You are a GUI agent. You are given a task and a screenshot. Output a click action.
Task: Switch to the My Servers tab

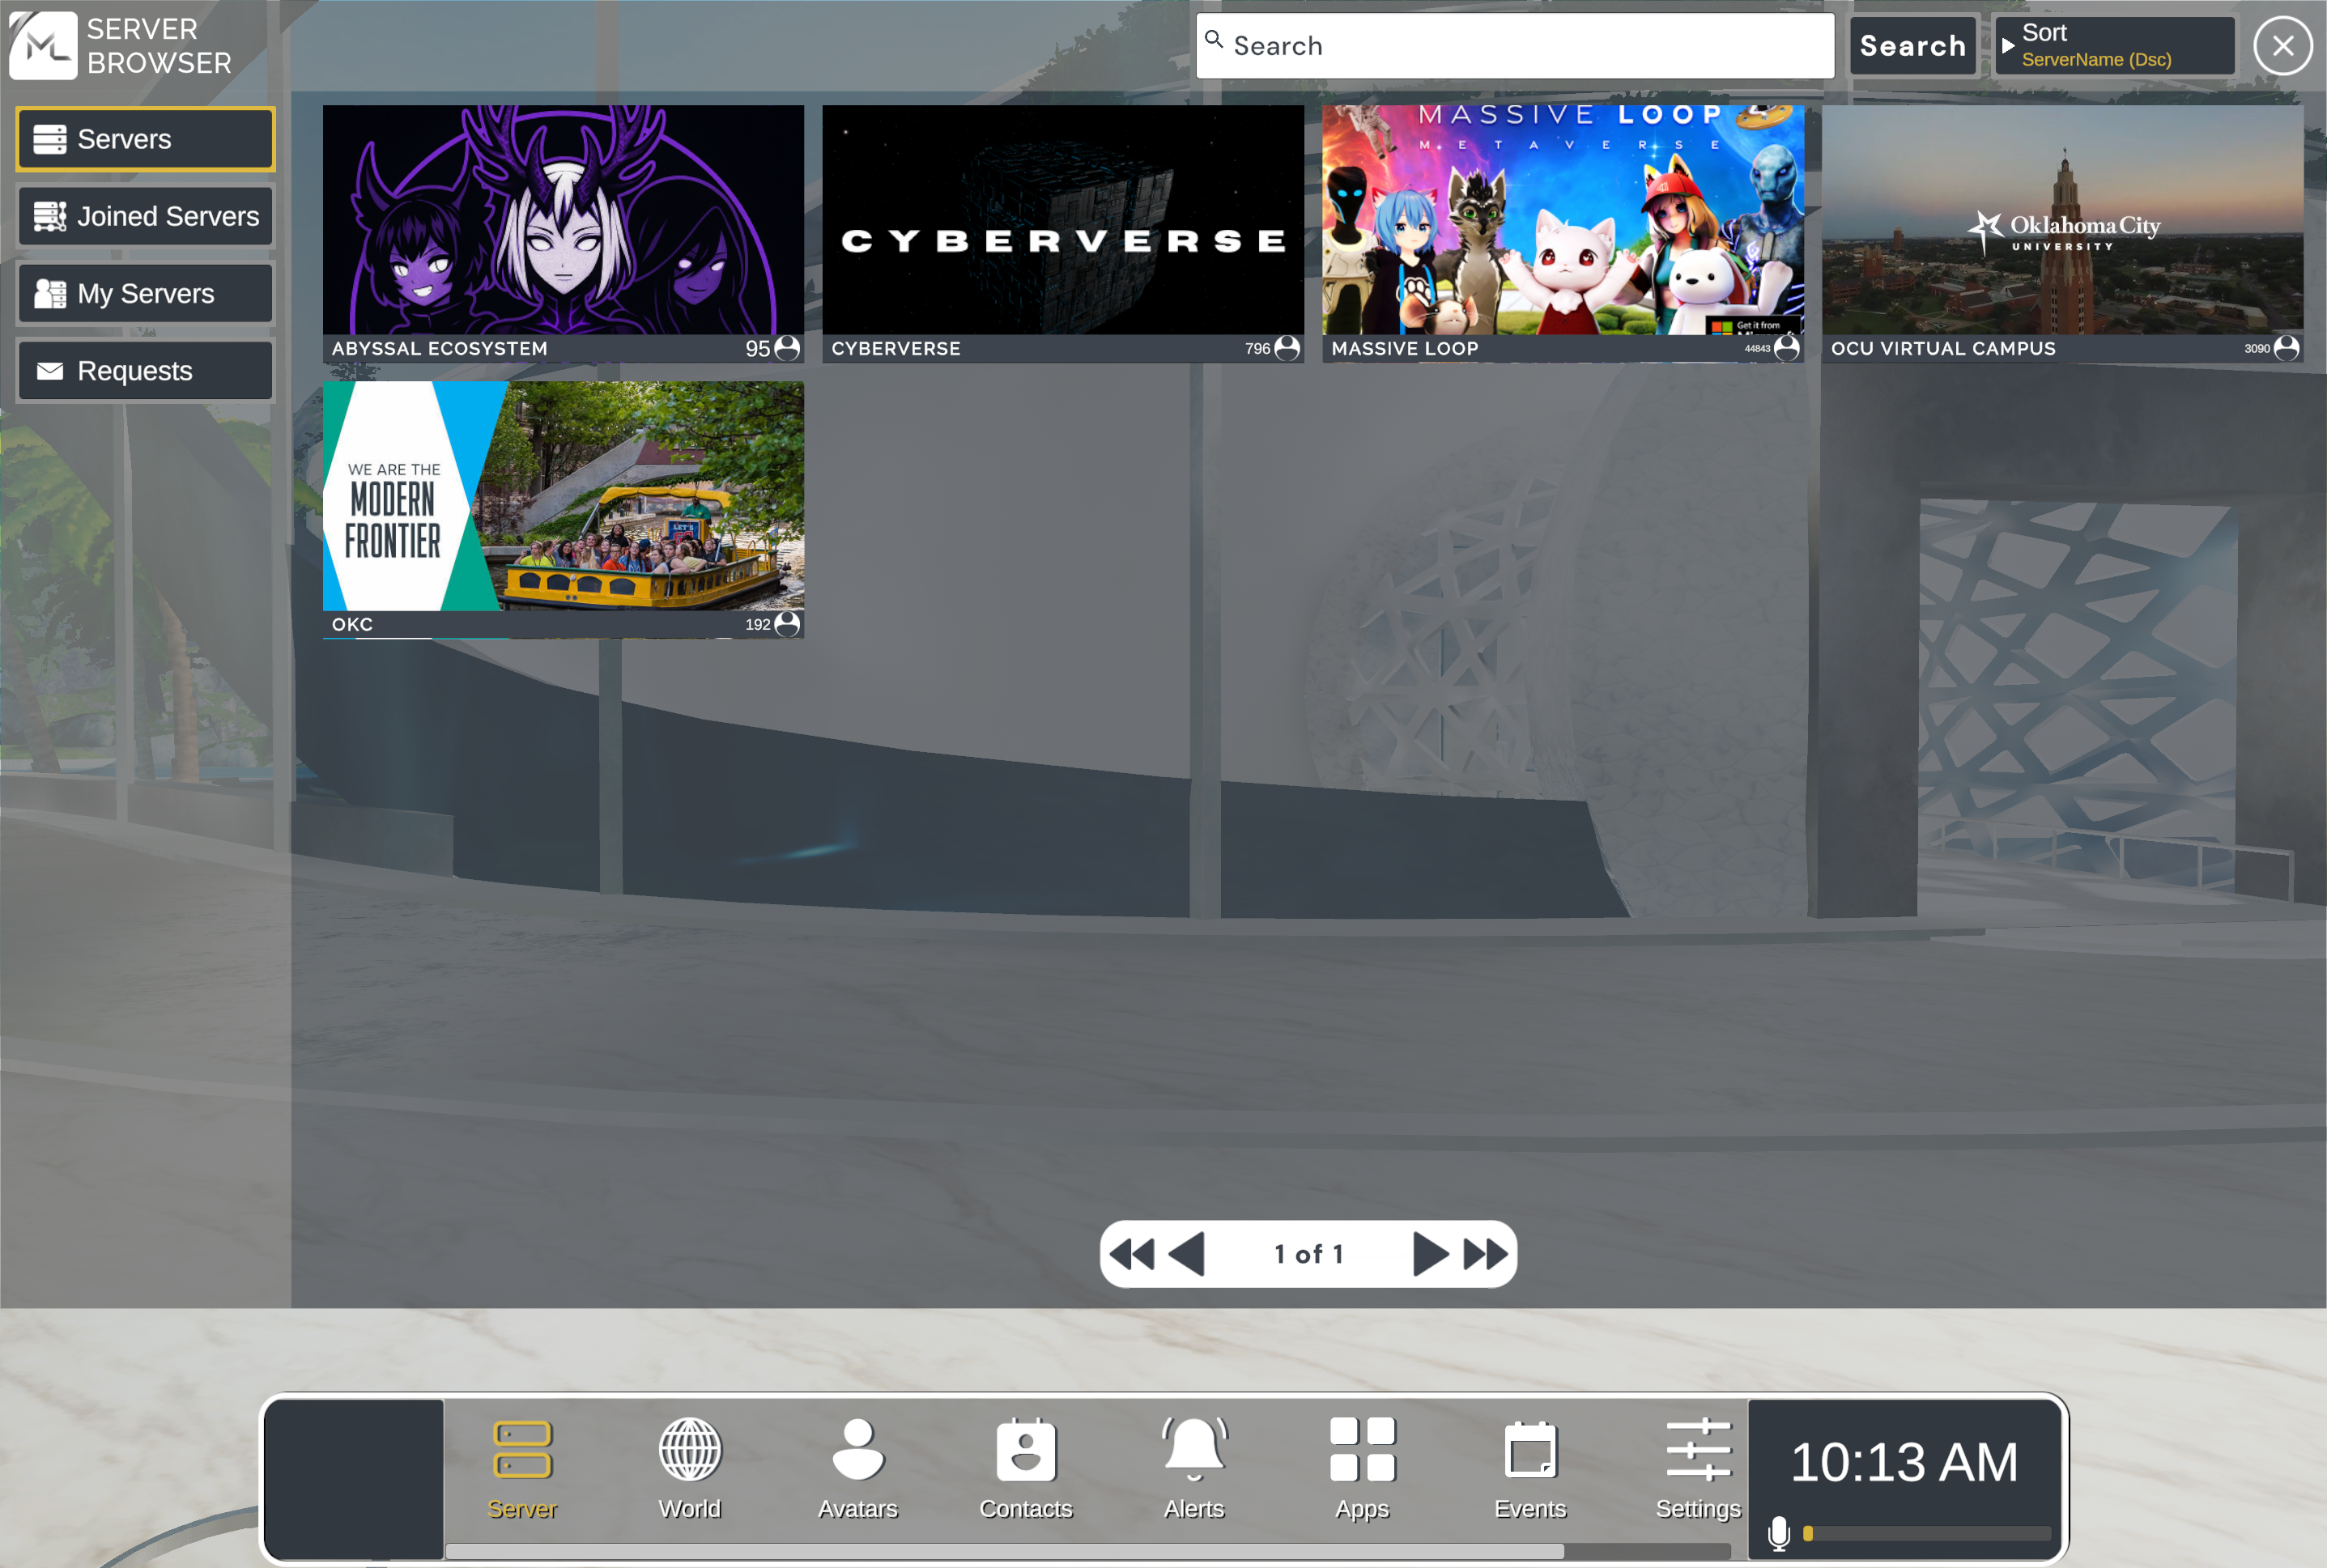(145, 293)
